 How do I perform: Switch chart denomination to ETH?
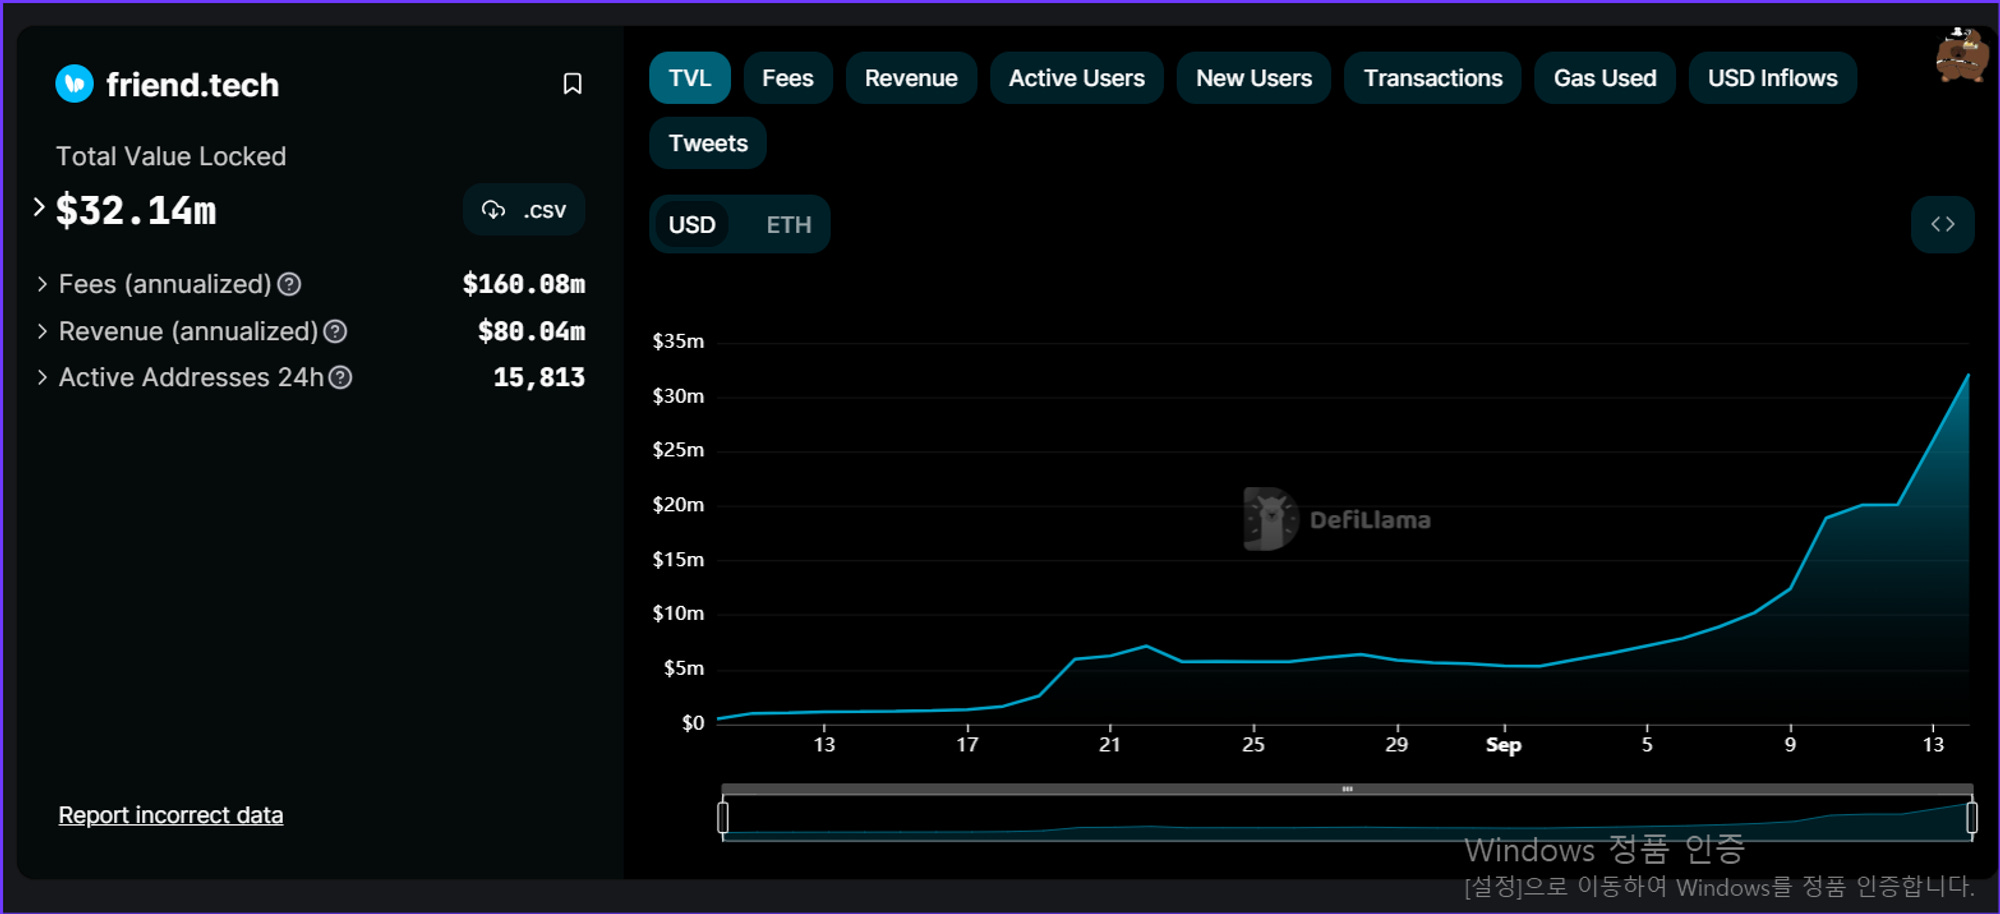789,225
